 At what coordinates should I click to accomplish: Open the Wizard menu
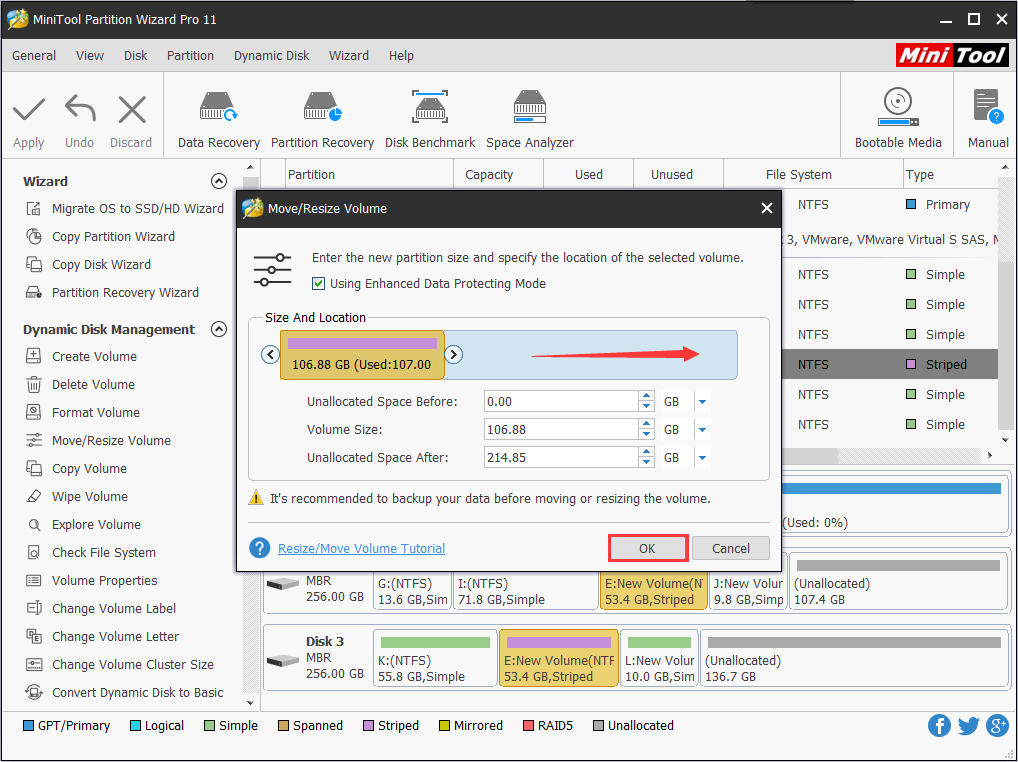(x=349, y=56)
